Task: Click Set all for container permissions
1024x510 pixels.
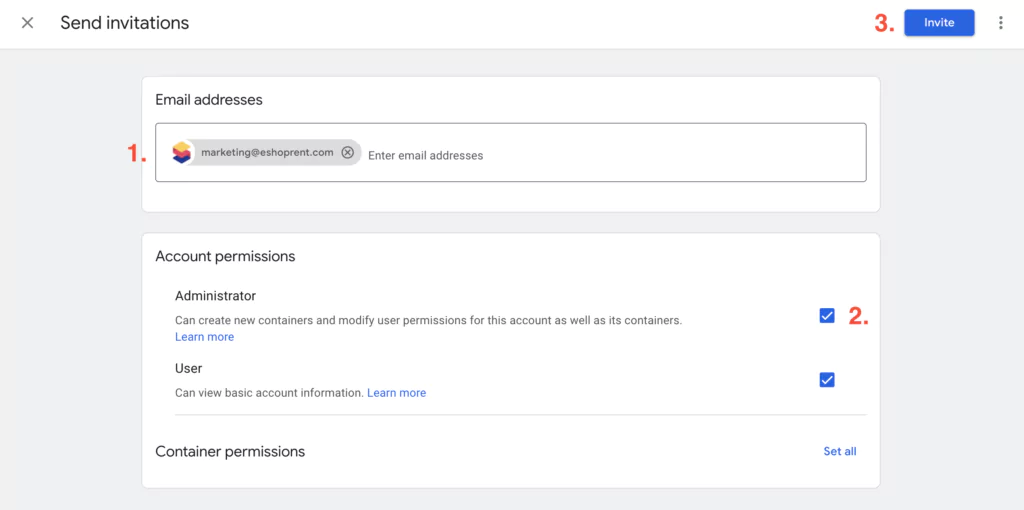Action: [839, 451]
